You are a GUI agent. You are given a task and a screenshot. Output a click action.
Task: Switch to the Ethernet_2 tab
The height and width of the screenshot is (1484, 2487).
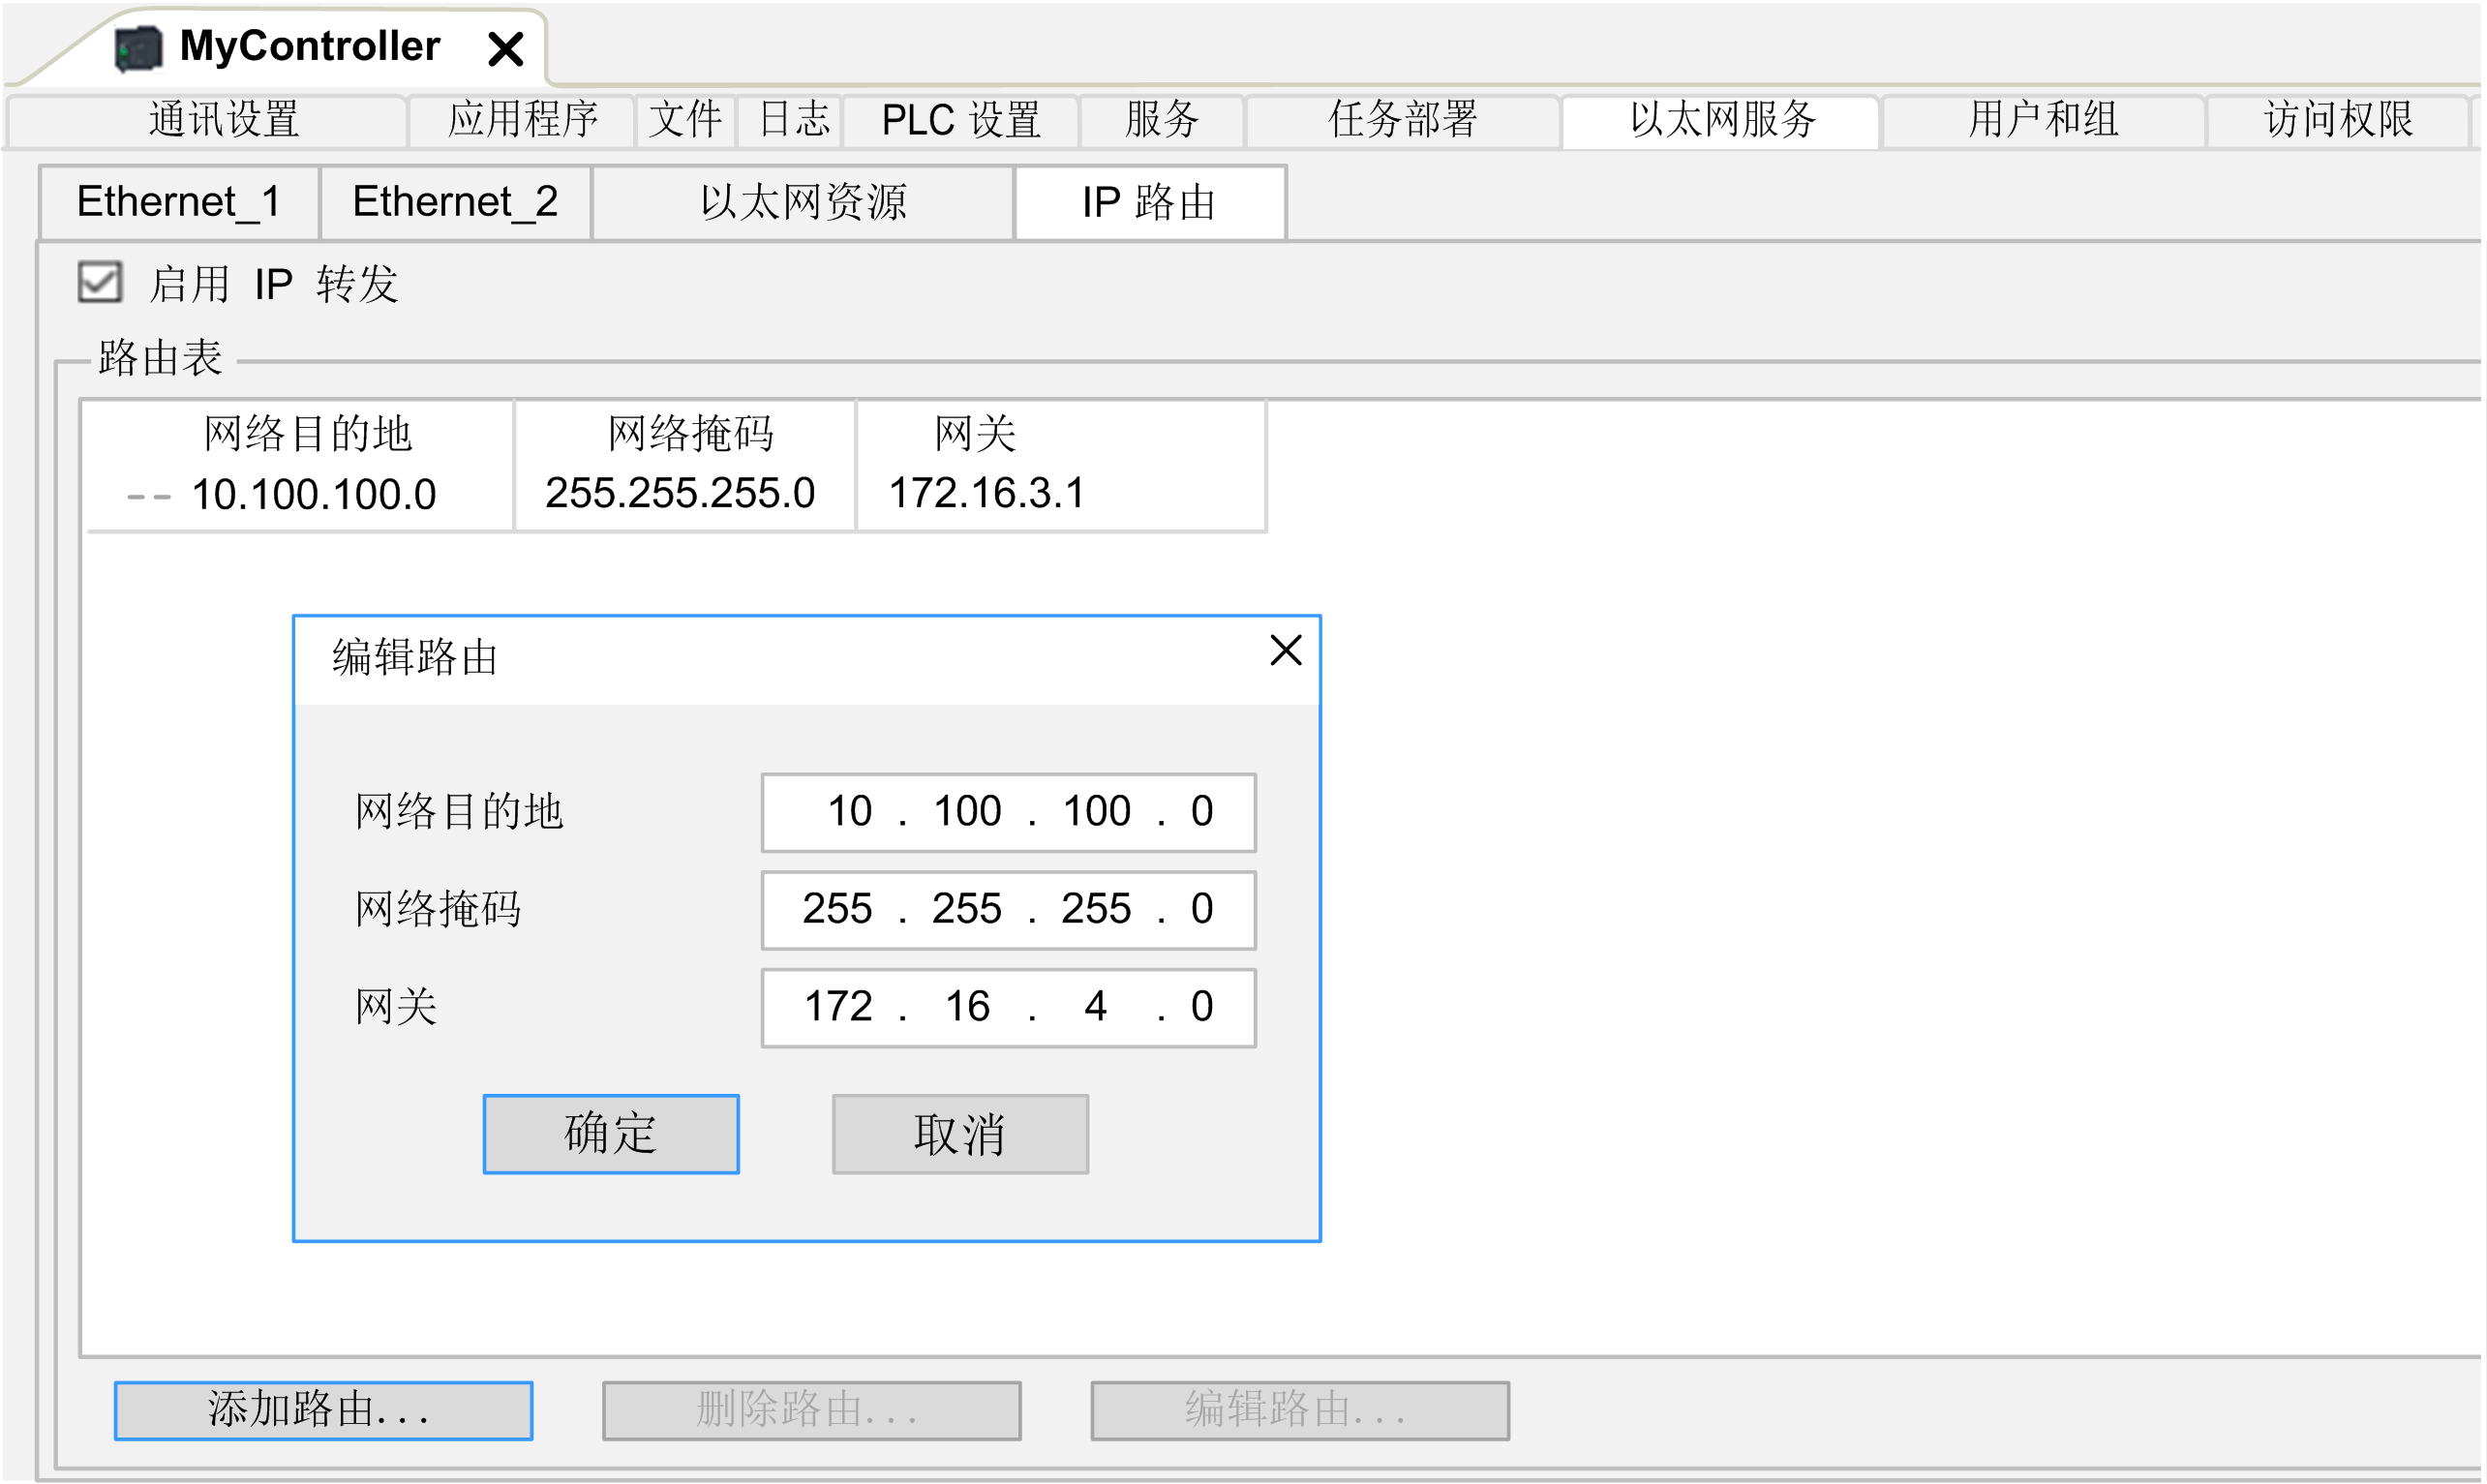pyautogui.click(x=455, y=203)
